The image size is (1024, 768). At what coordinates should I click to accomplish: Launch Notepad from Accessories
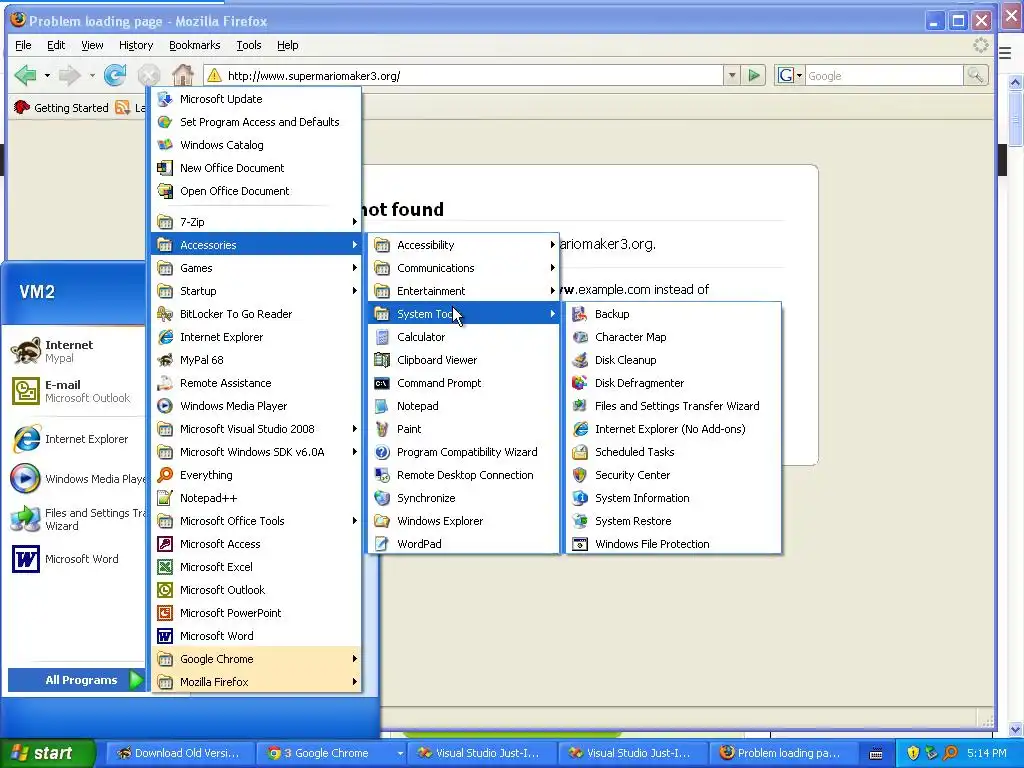(464, 406)
